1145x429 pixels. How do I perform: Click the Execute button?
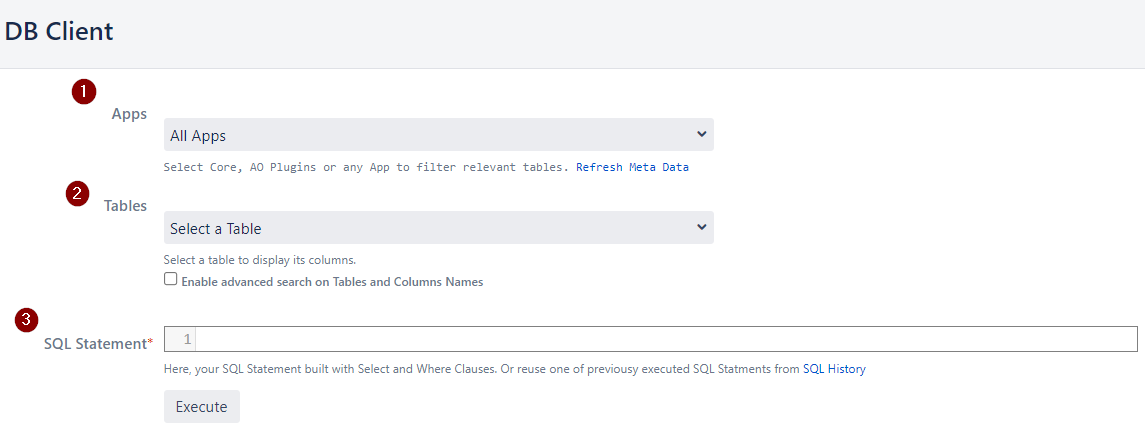202,406
